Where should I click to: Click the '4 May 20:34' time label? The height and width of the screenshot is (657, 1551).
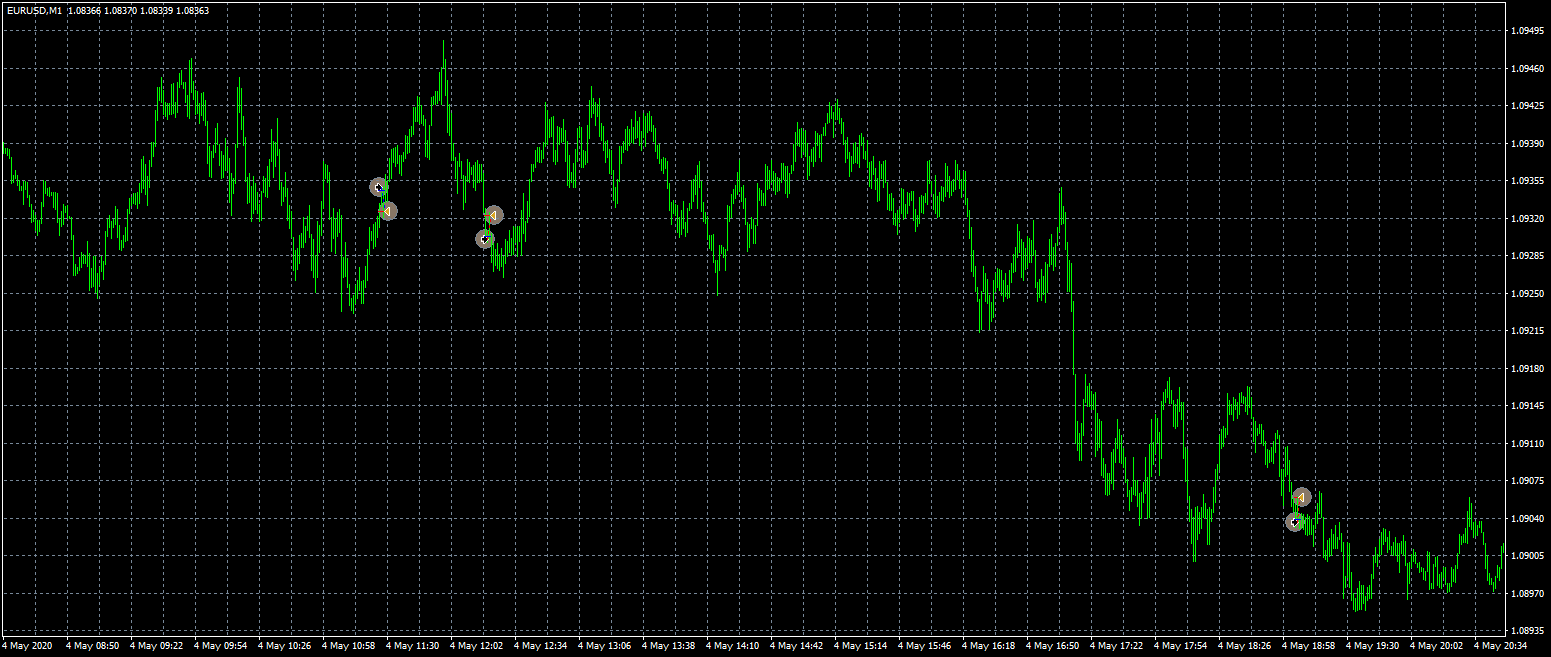(1501, 647)
